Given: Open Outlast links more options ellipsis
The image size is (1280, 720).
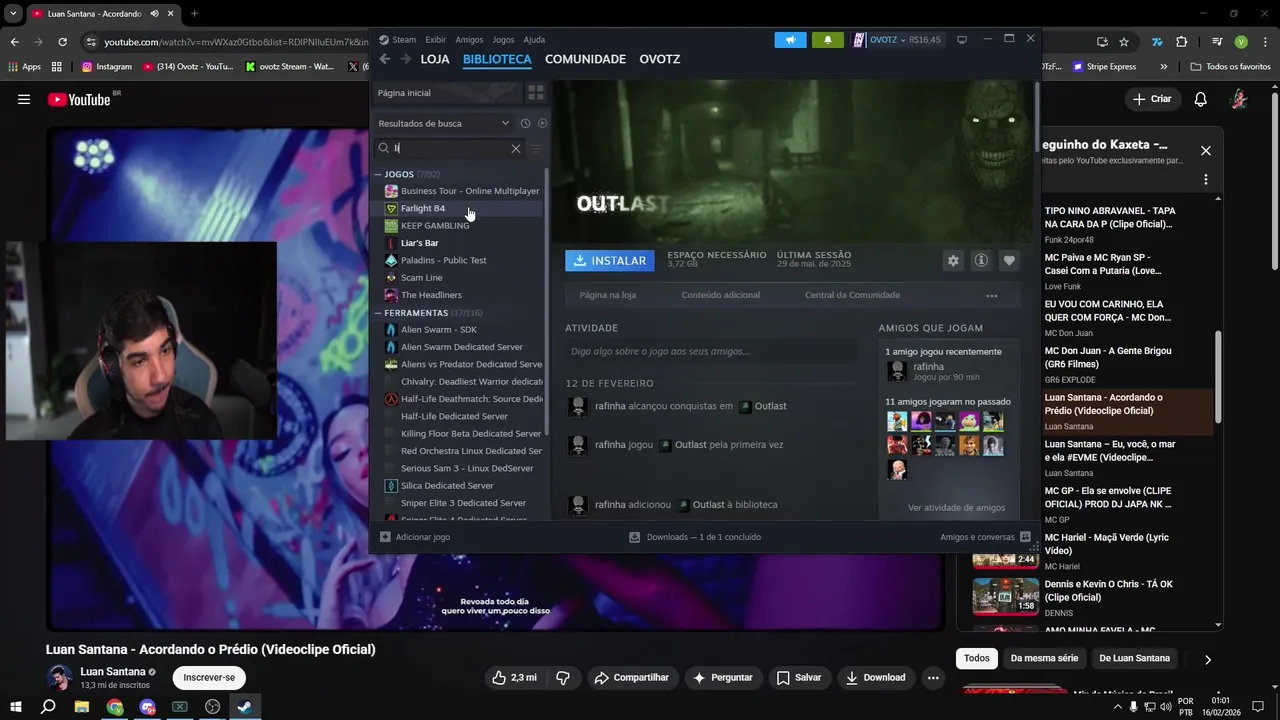Looking at the screenshot, I should [991, 295].
